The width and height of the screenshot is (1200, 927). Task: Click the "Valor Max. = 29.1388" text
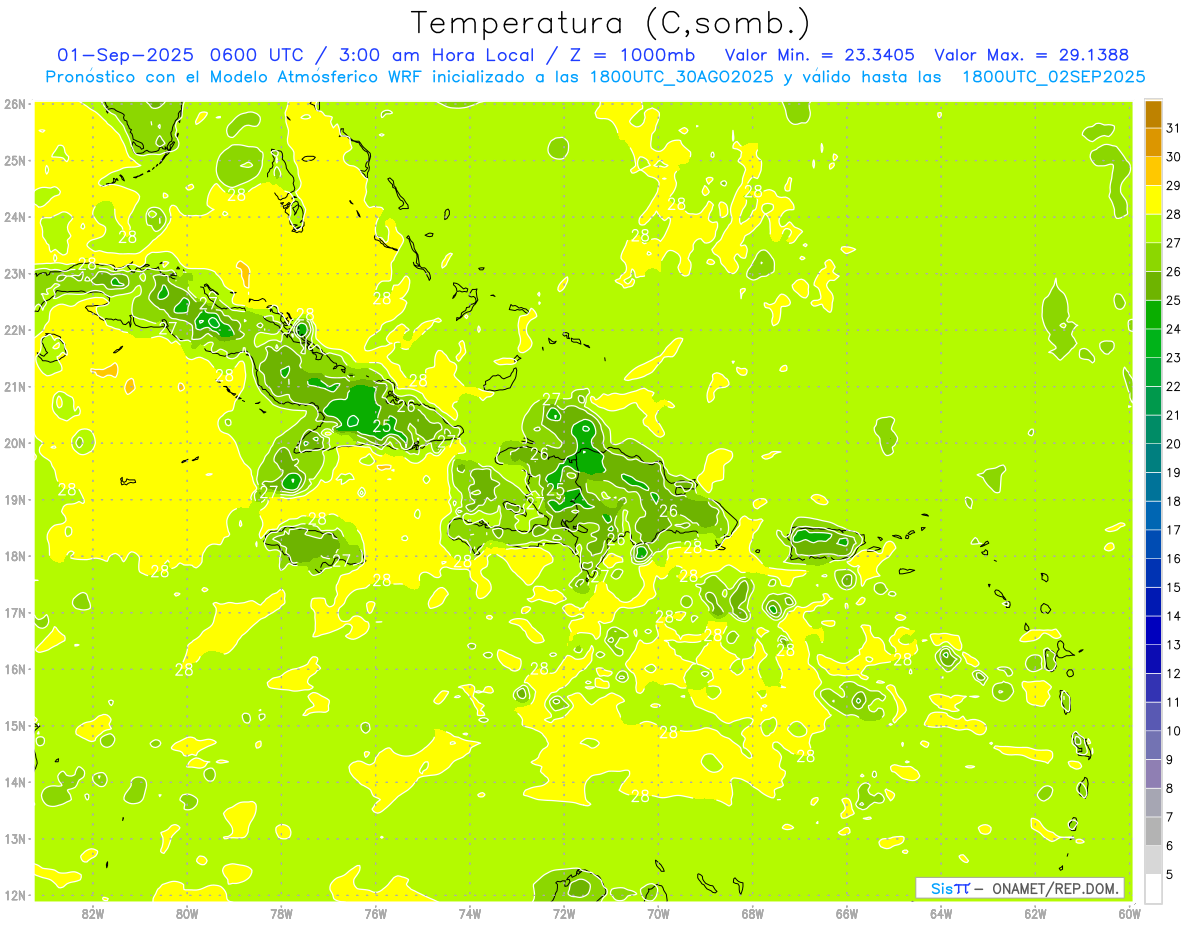point(1034,55)
